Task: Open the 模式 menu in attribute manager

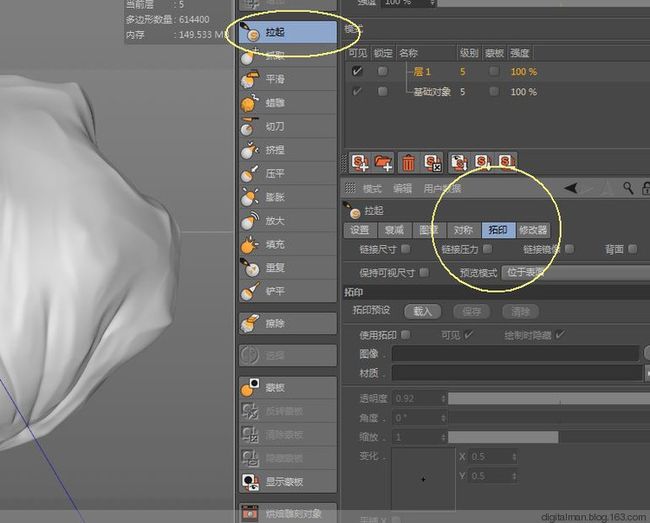Action: (372, 189)
